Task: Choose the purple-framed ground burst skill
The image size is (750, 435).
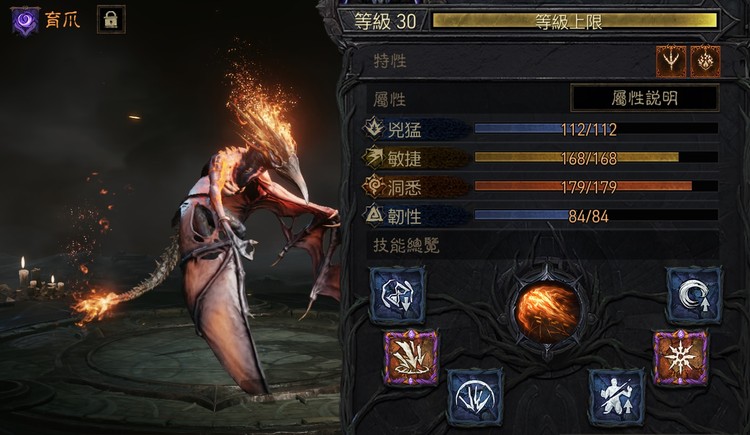Action: [x=411, y=357]
